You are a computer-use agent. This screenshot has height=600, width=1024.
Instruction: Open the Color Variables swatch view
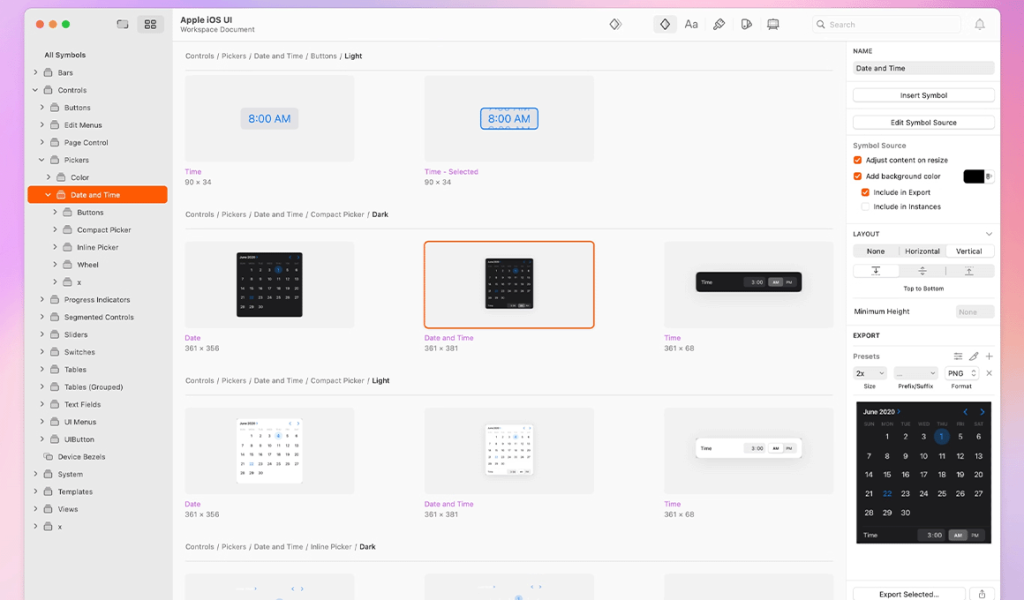pos(746,24)
